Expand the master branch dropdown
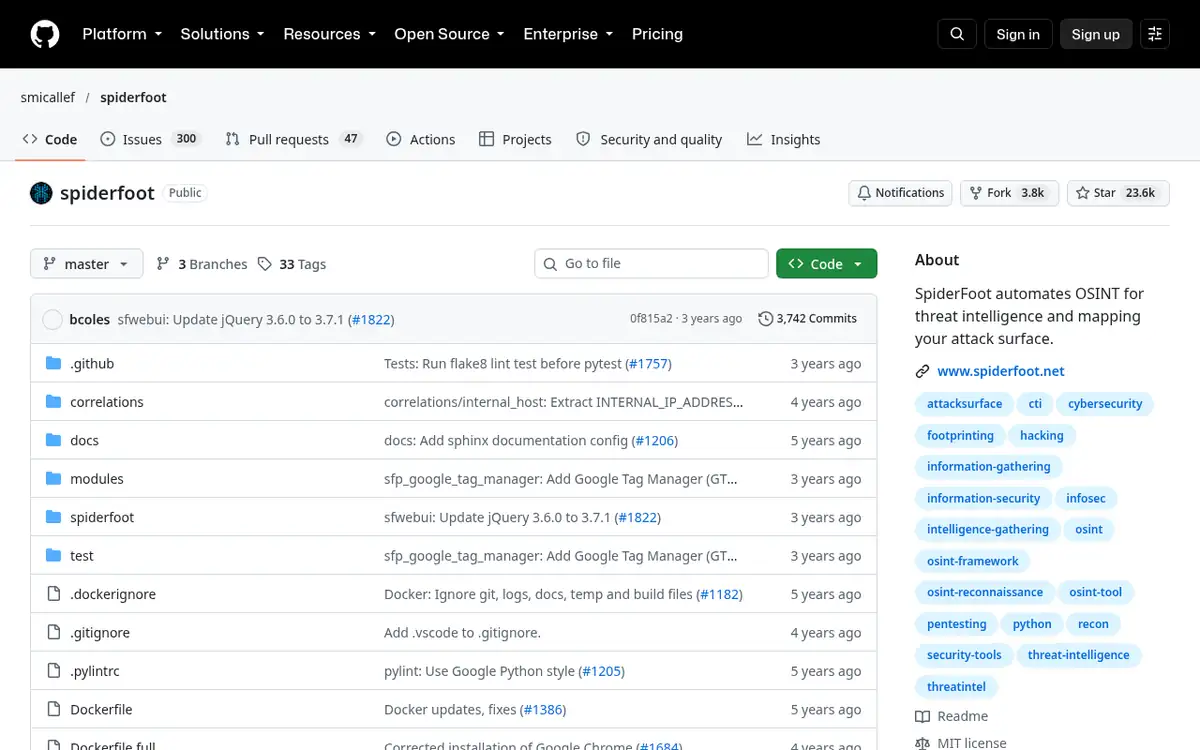Screen dimensions: 1200x750 coord(87,264)
